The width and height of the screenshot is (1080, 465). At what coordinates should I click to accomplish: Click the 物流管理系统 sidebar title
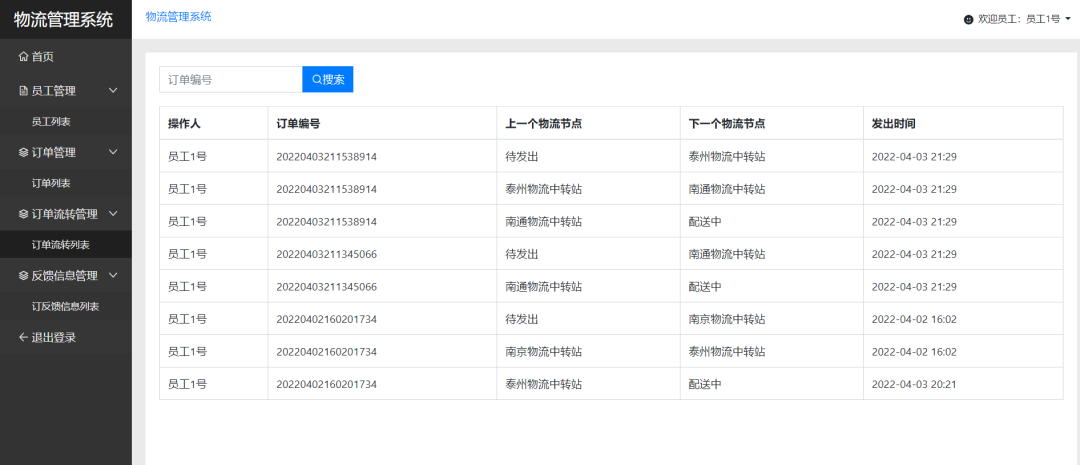(63, 19)
